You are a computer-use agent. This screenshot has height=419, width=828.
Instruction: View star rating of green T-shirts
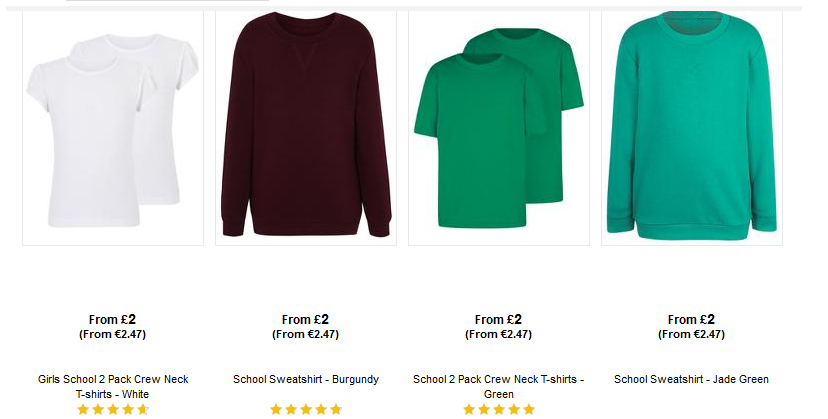pyautogui.click(x=499, y=409)
